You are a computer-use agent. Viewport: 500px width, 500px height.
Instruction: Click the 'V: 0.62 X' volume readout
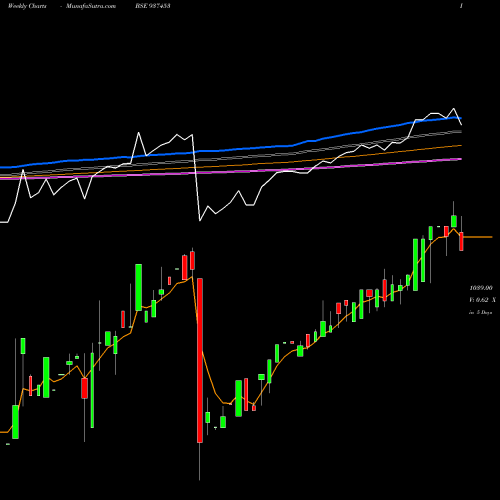point(482,300)
